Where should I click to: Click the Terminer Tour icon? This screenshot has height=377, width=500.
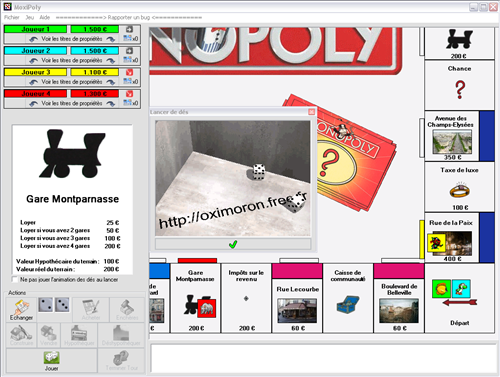tap(121, 361)
